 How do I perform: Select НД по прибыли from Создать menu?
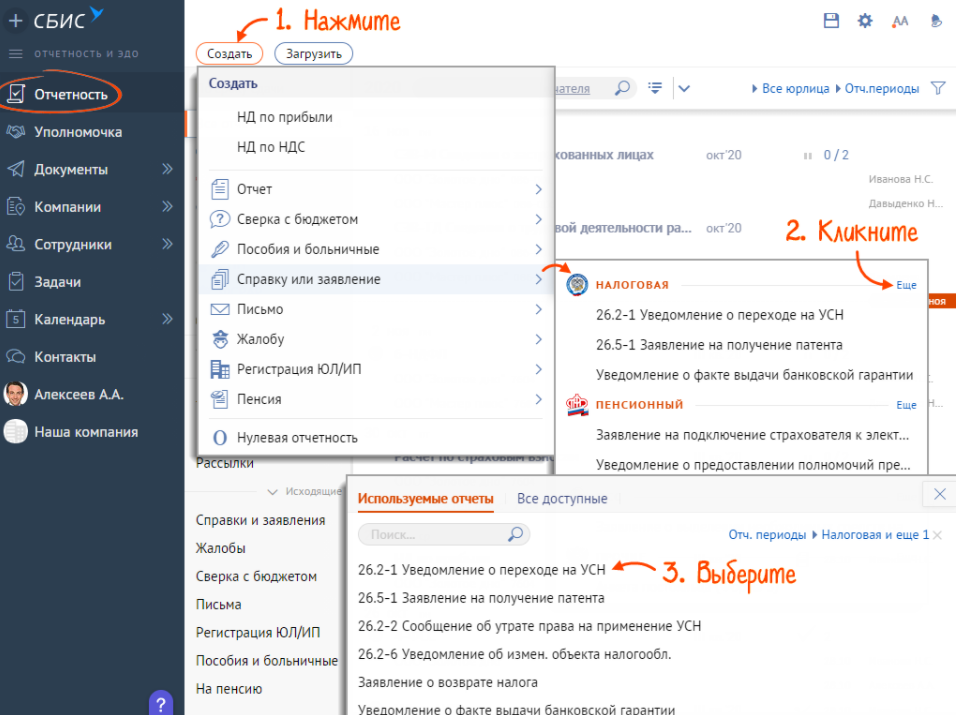tap(285, 117)
